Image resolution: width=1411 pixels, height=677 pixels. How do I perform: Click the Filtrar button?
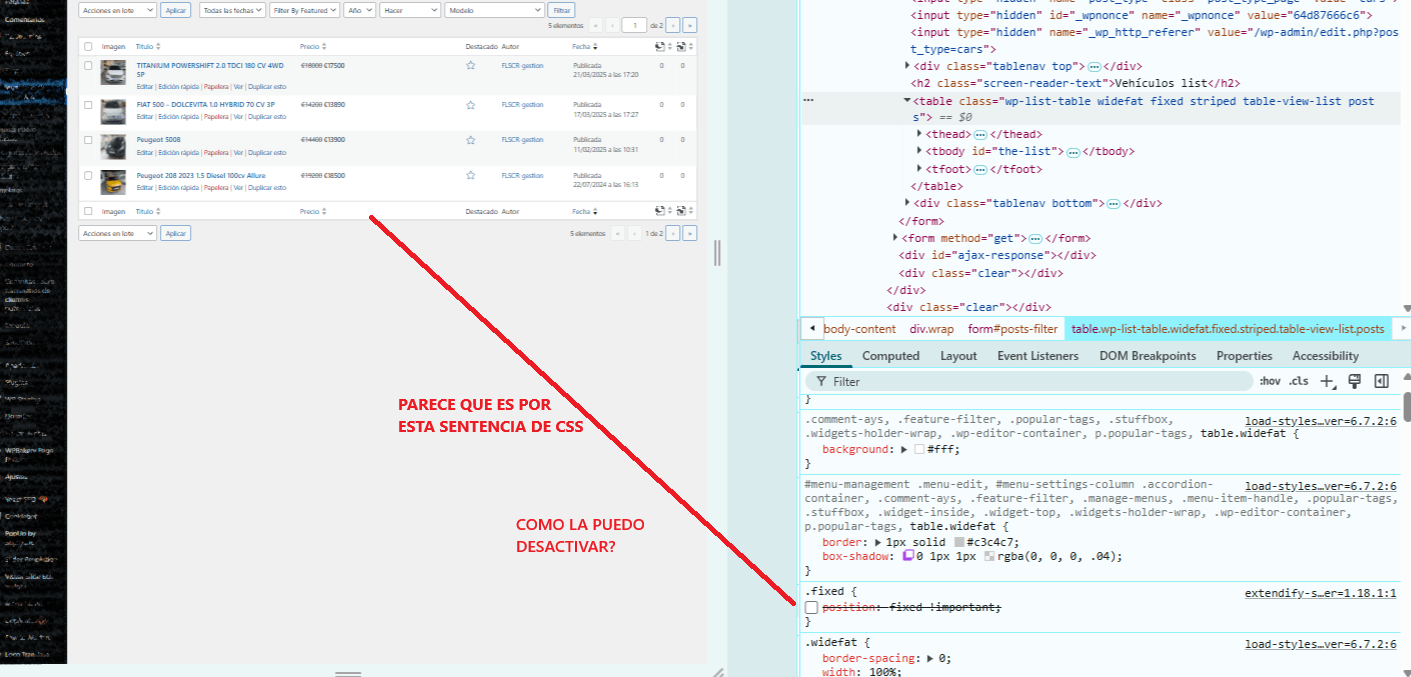click(x=561, y=9)
